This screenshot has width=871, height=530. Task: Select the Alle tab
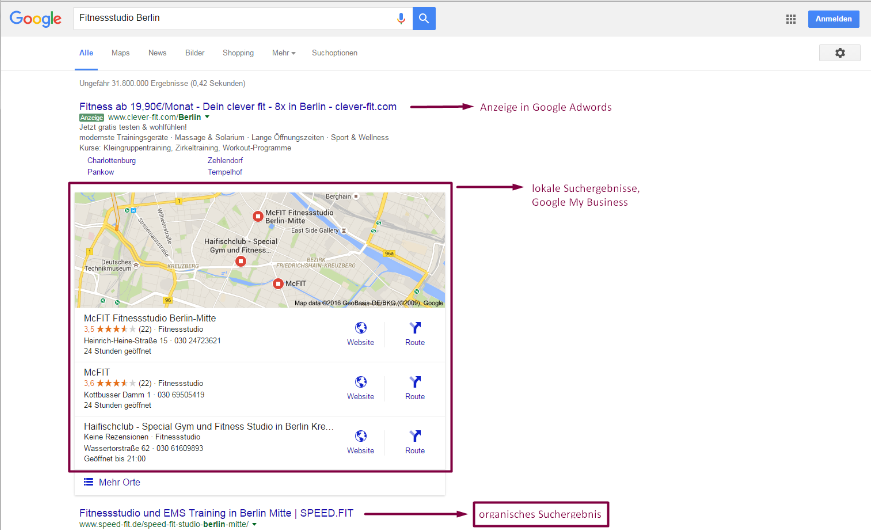86,53
